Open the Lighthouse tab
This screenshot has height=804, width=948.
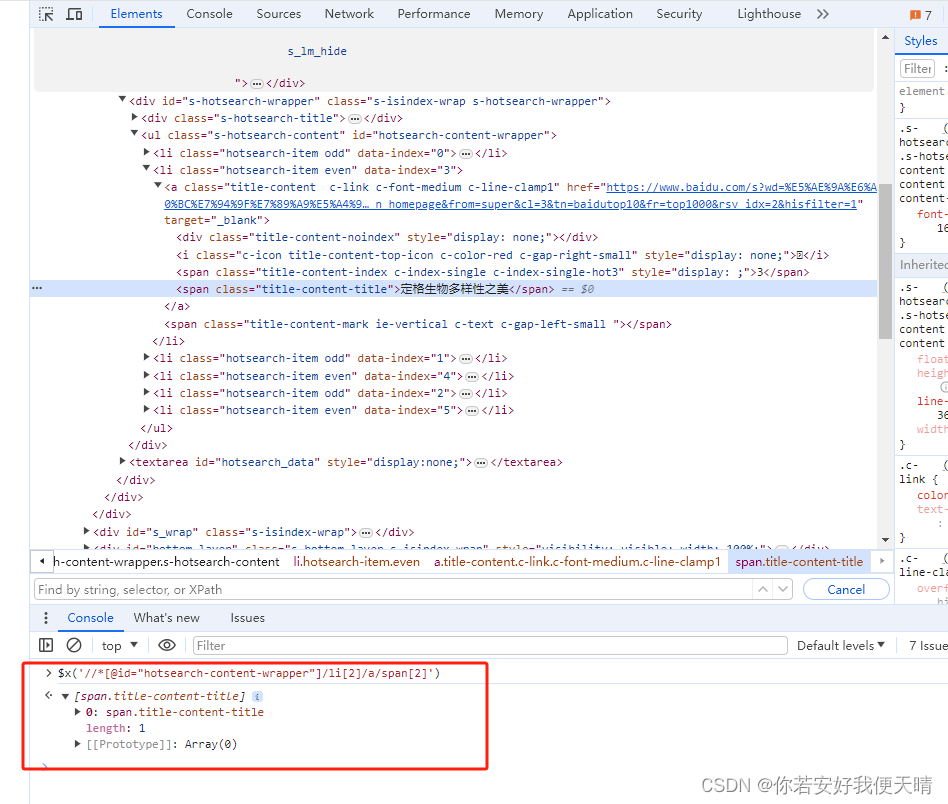click(x=769, y=14)
